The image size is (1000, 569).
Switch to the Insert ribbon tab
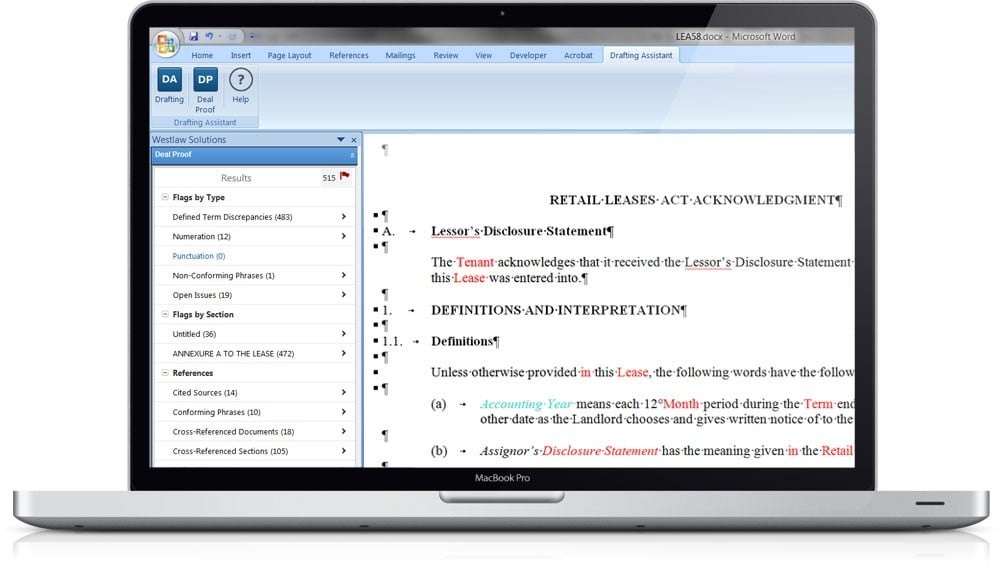tap(240, 55)
